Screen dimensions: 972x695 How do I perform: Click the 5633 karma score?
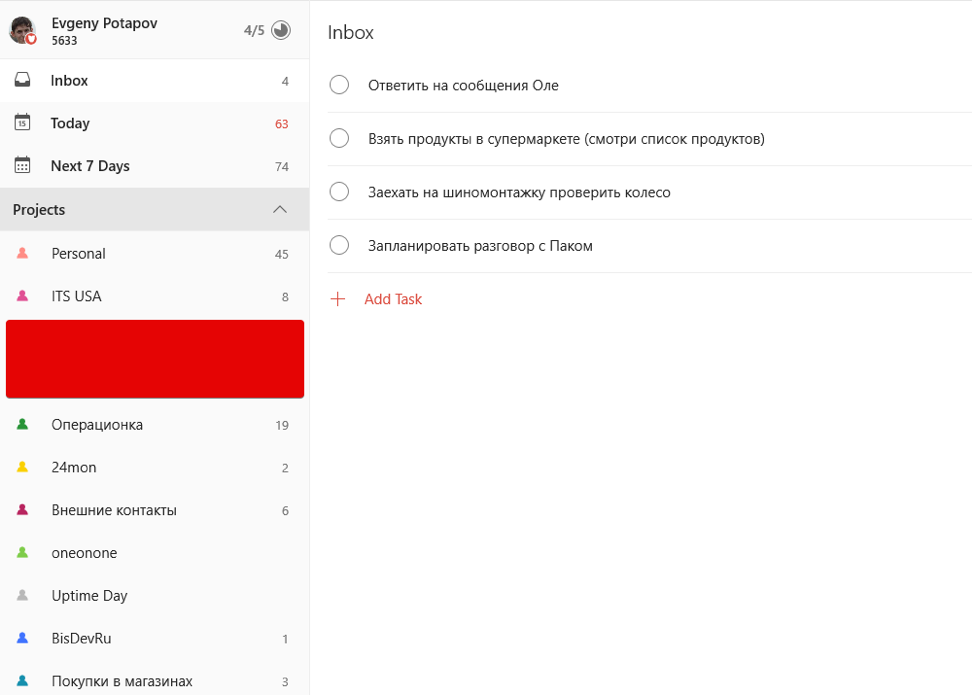click(64, 41)
